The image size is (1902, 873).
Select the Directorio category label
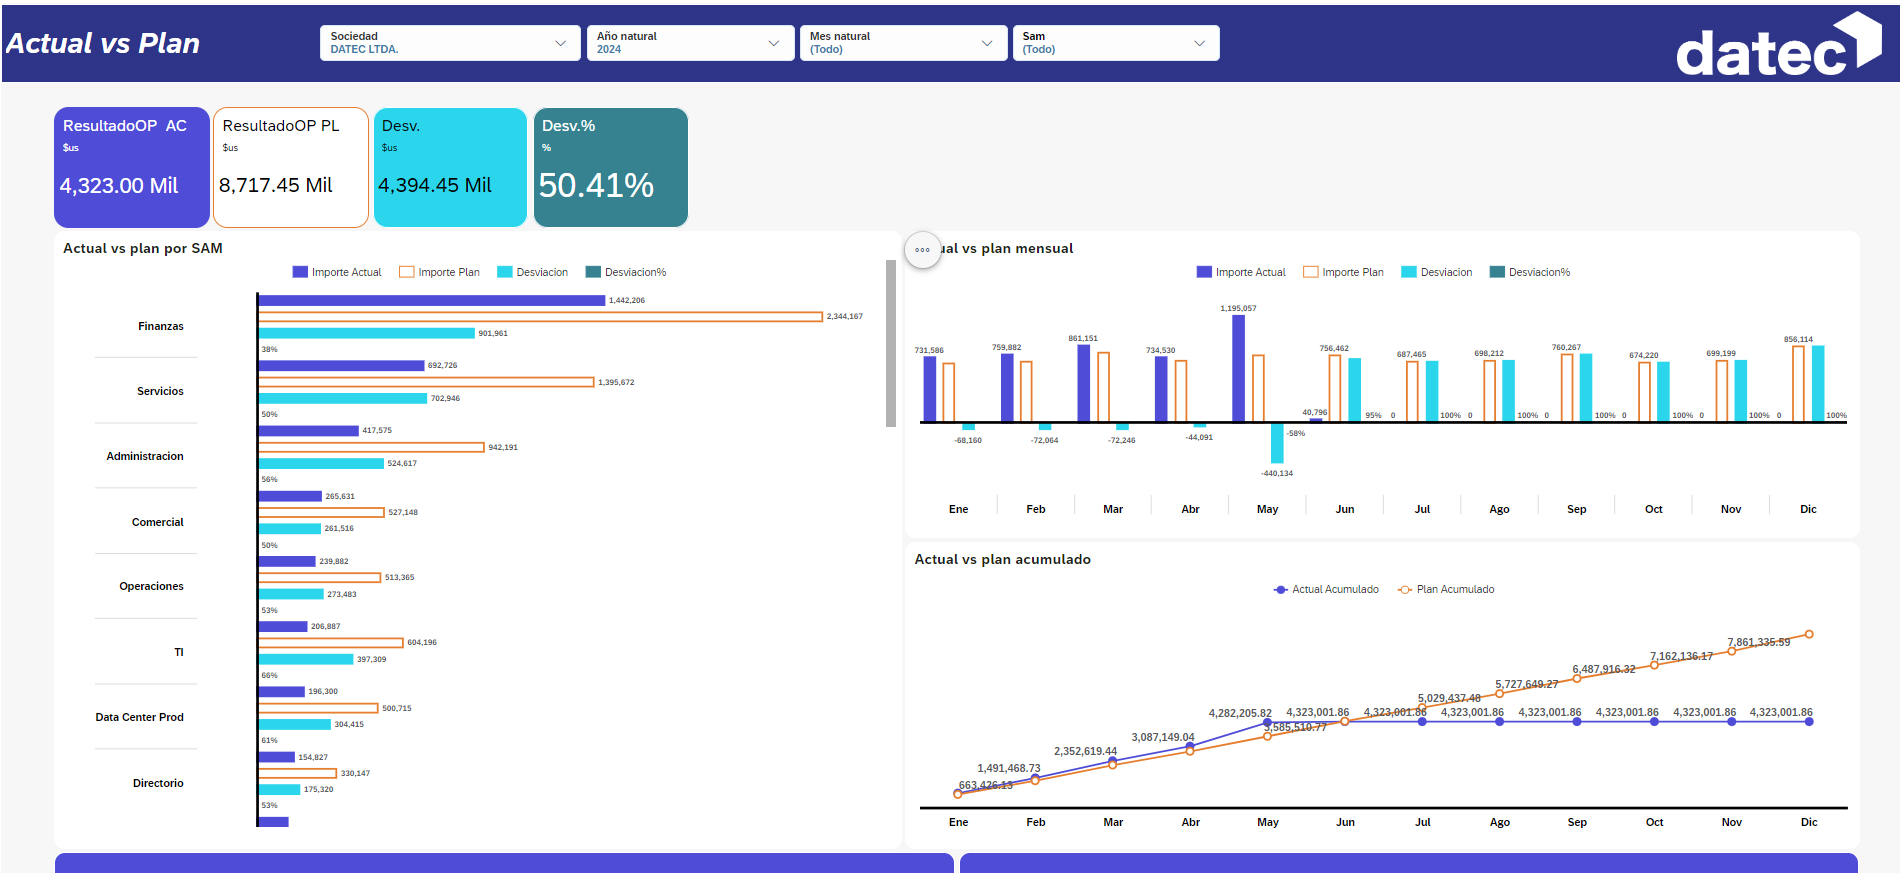coord(158,783)
